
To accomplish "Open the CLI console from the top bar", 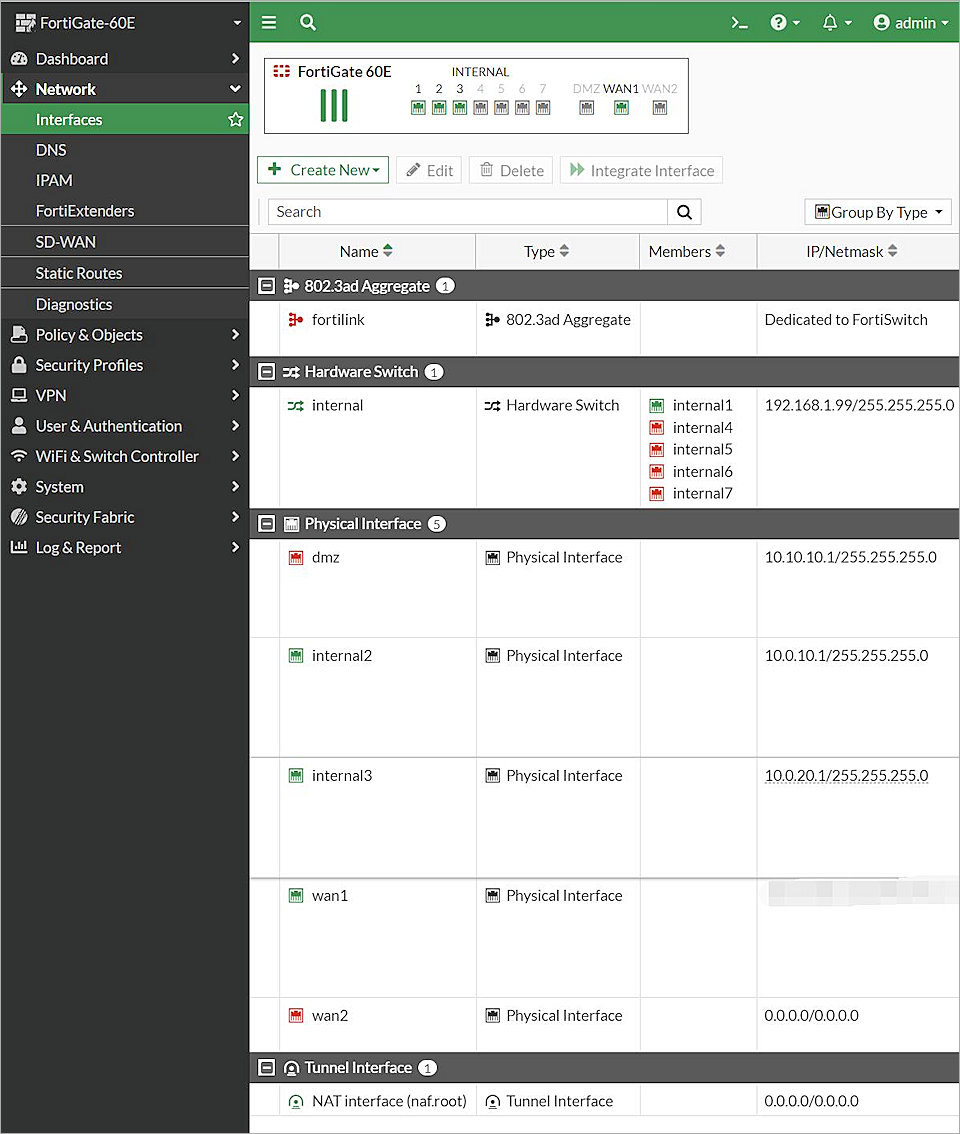I will pyautogui.click(x=739, y=21).
